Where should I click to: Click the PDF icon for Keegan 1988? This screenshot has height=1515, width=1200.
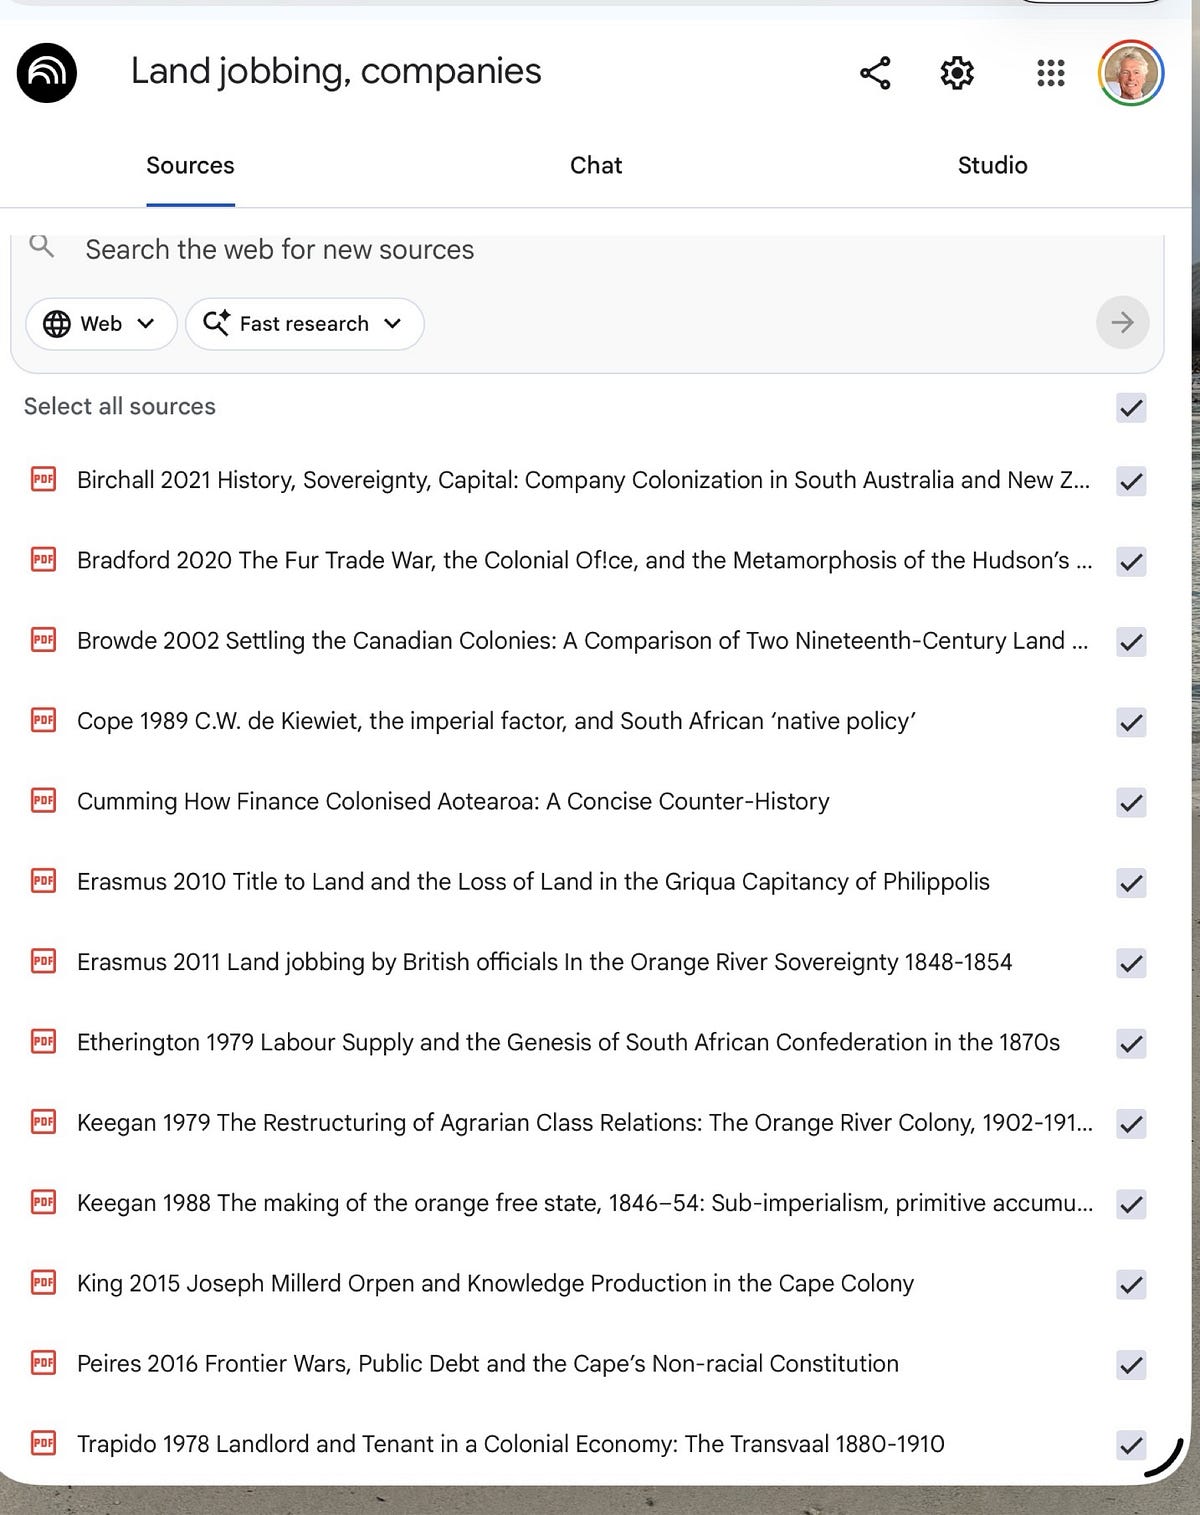pyautogui.click(x=43, y=1203)
